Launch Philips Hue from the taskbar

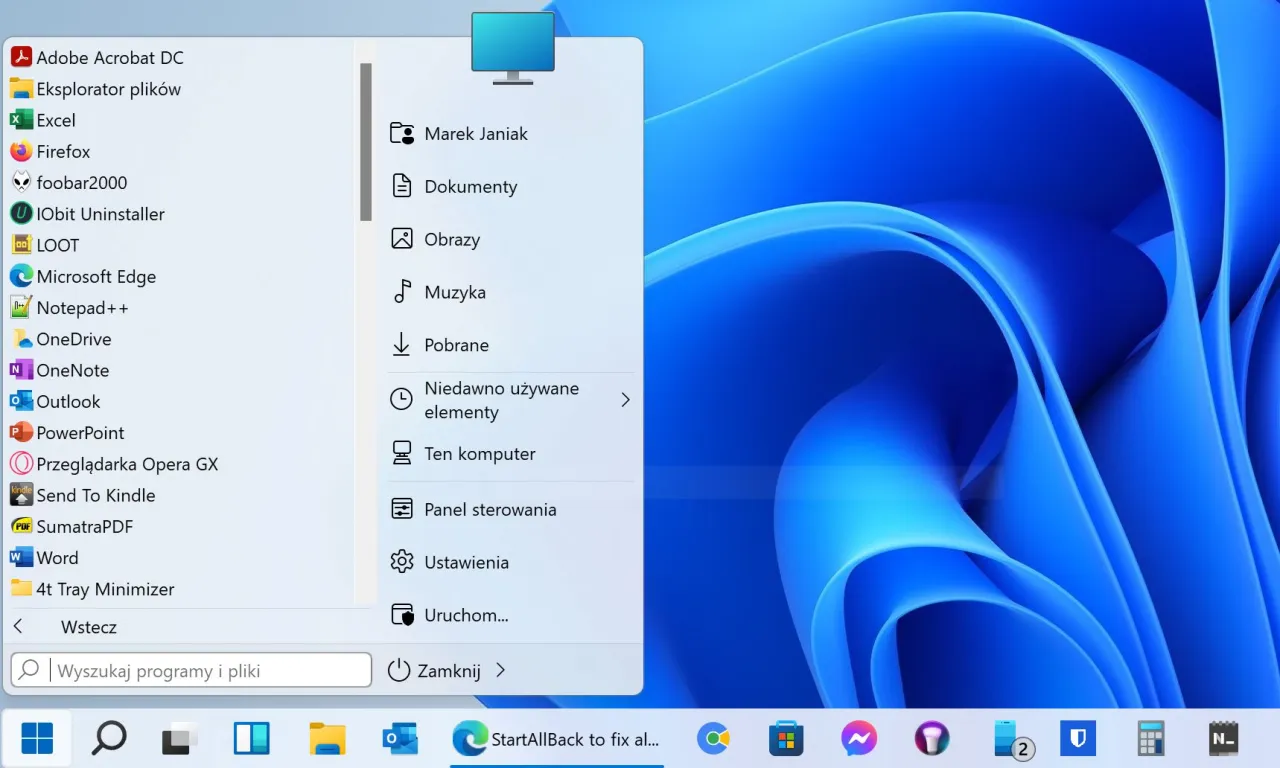click(931, 738)
